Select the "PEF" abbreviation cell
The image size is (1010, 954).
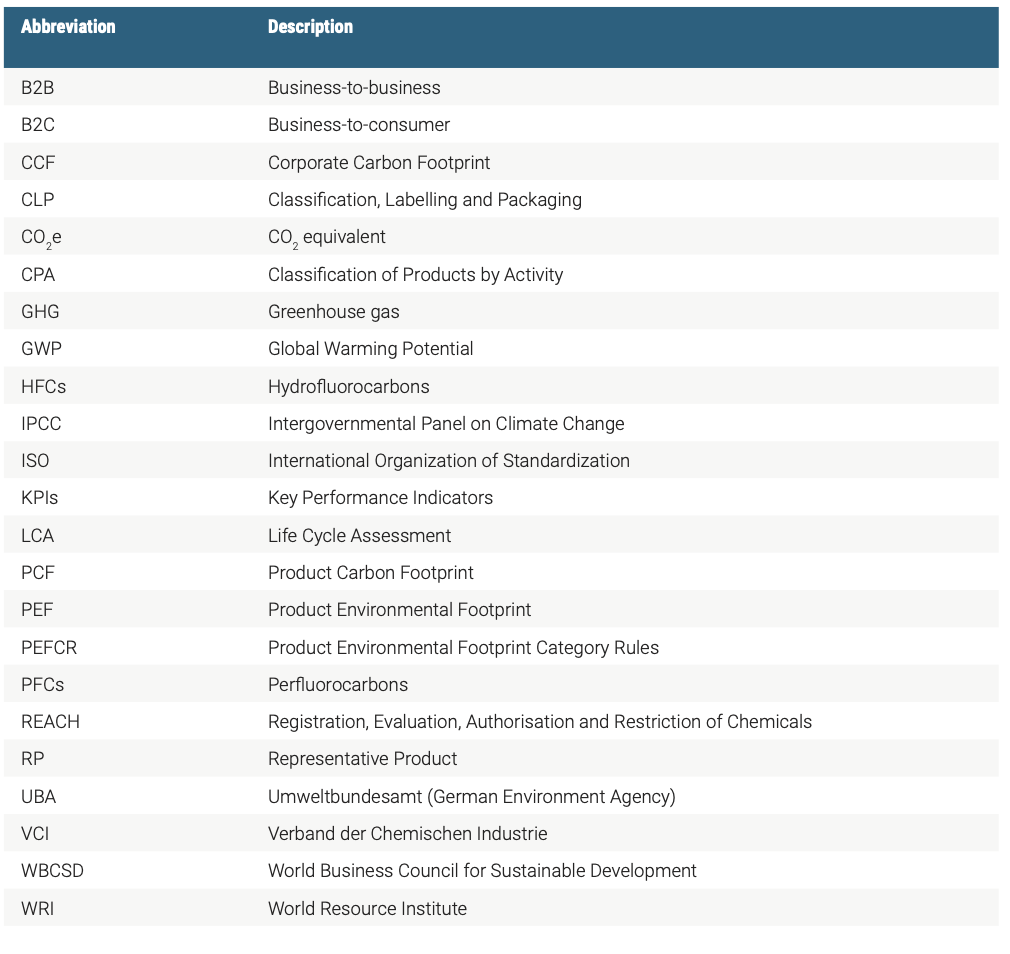[x=37, y=610]
